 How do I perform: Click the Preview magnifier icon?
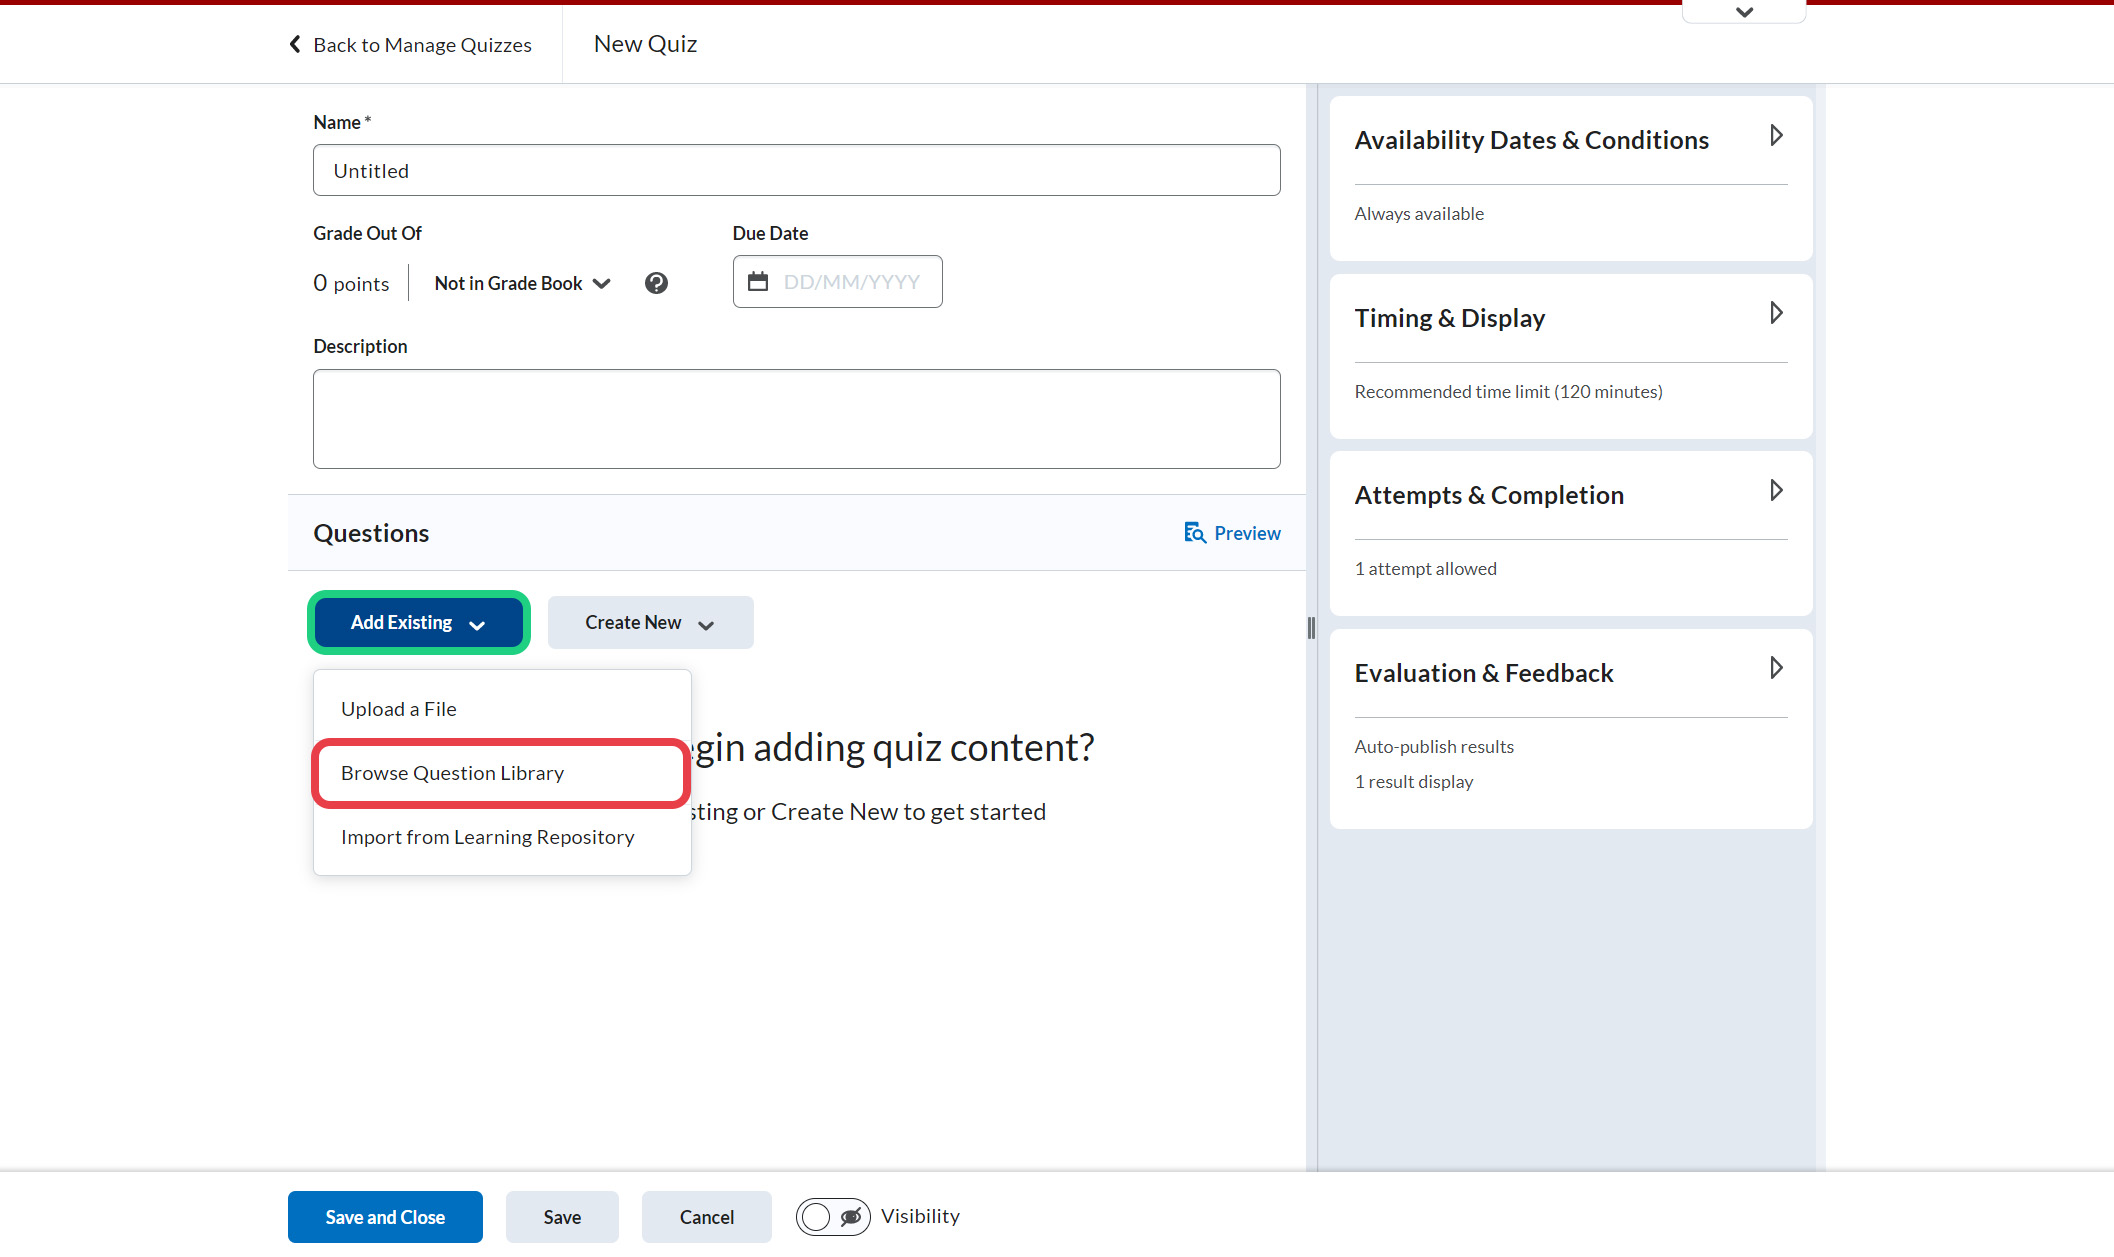click(x=1194, y=533)
